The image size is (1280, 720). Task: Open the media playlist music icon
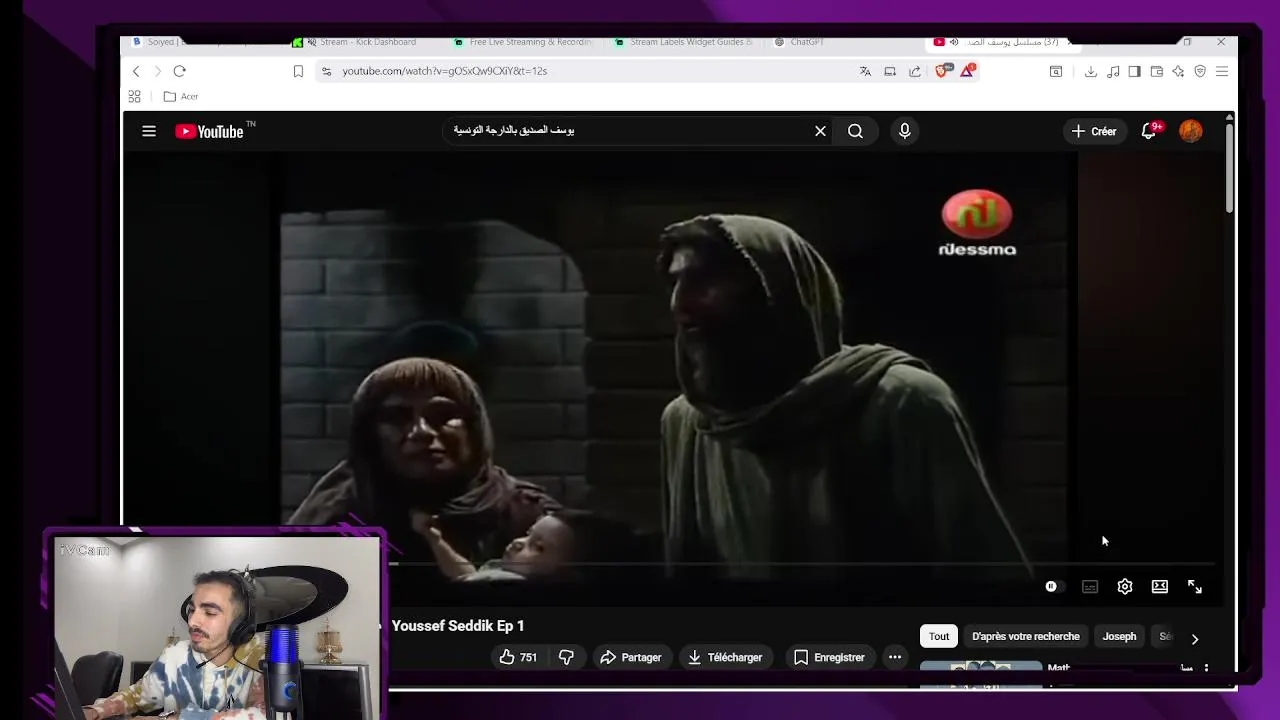pos(1113,71)
